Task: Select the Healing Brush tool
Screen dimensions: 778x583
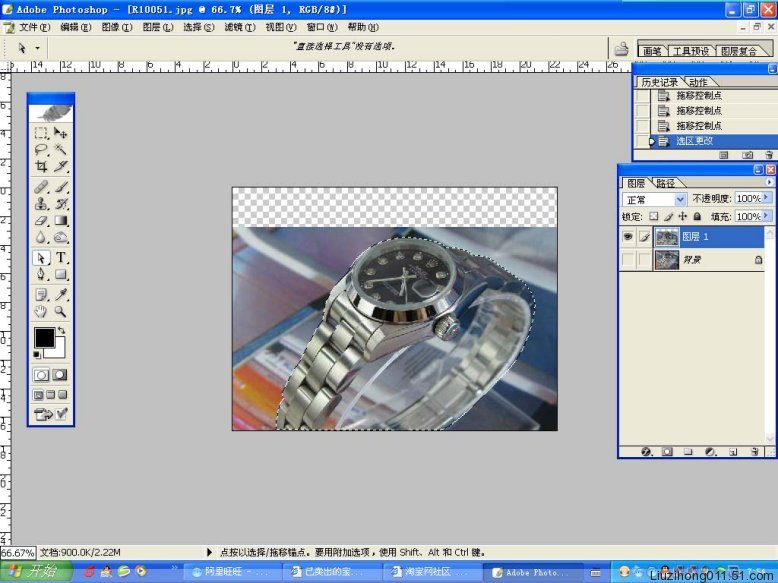Action: 41,187
